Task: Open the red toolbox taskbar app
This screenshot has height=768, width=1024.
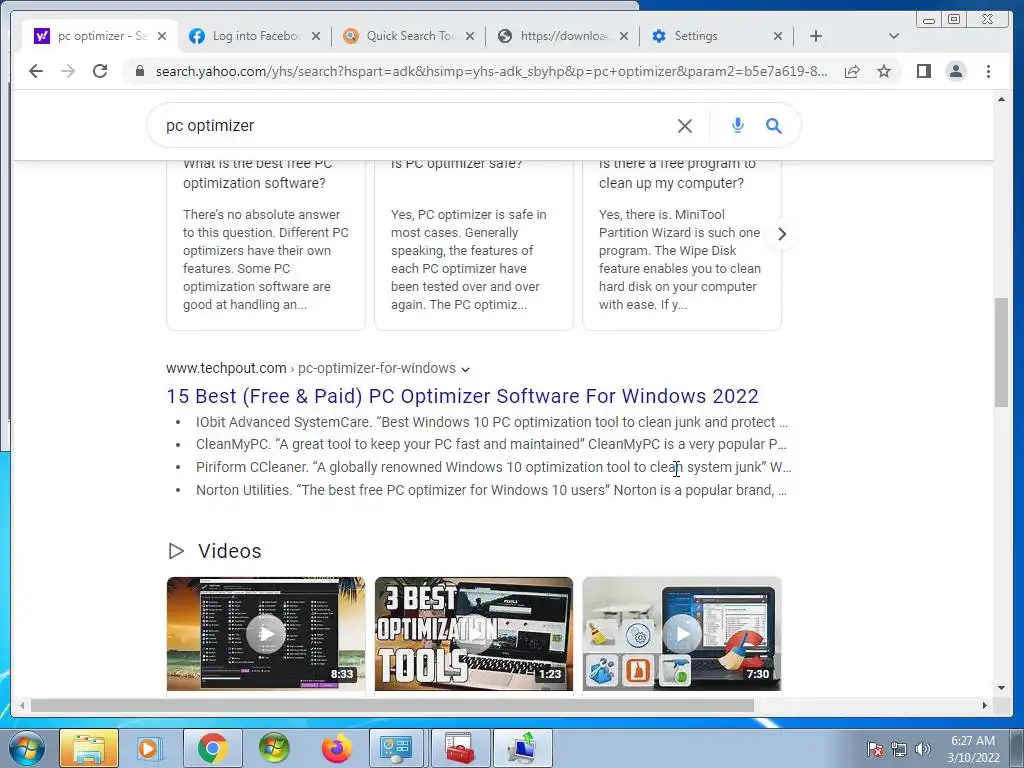Action: point(459,748)
